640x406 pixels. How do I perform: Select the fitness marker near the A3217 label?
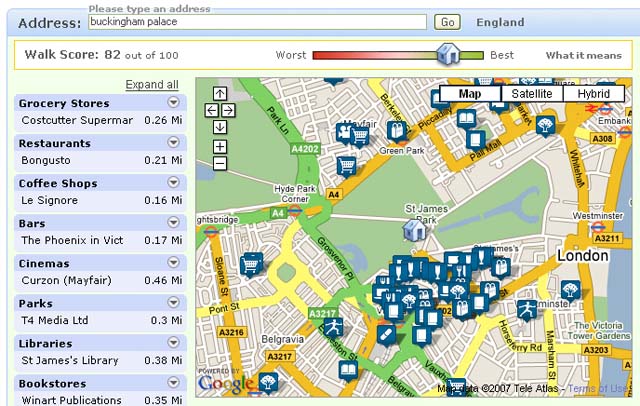333,327
